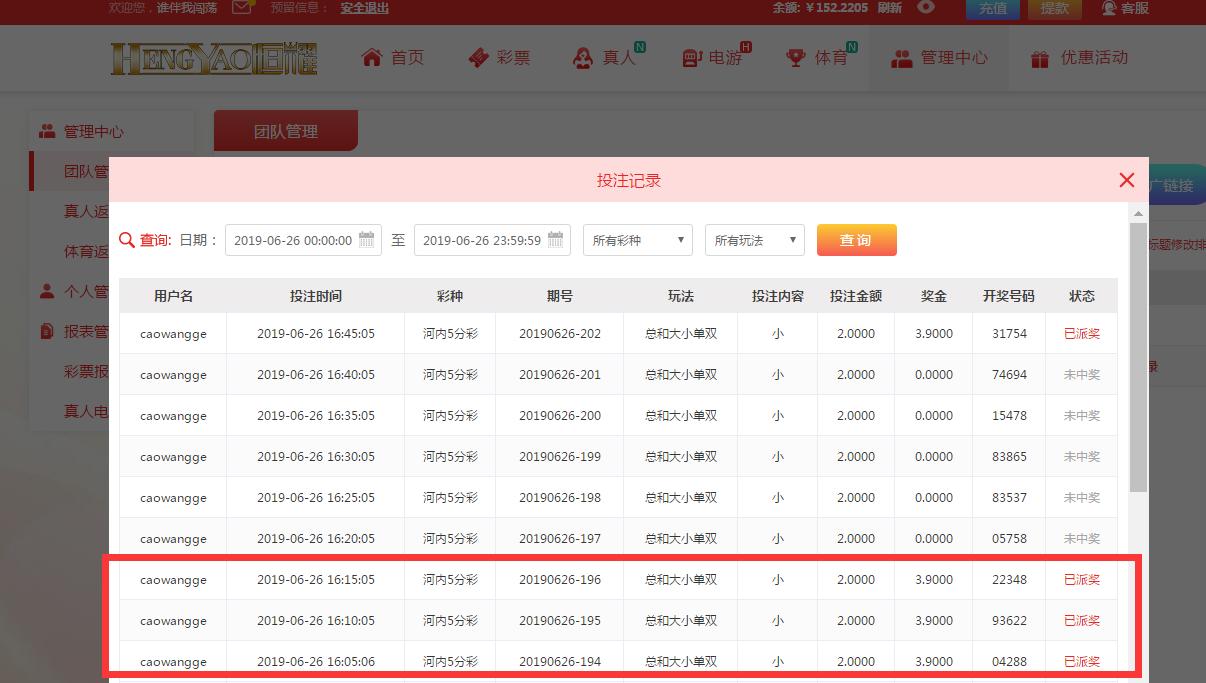The height and width of the screenshot is (683, 1206).
Task: Click 刷新 to refresh the balance
Action: pos(889,8)
